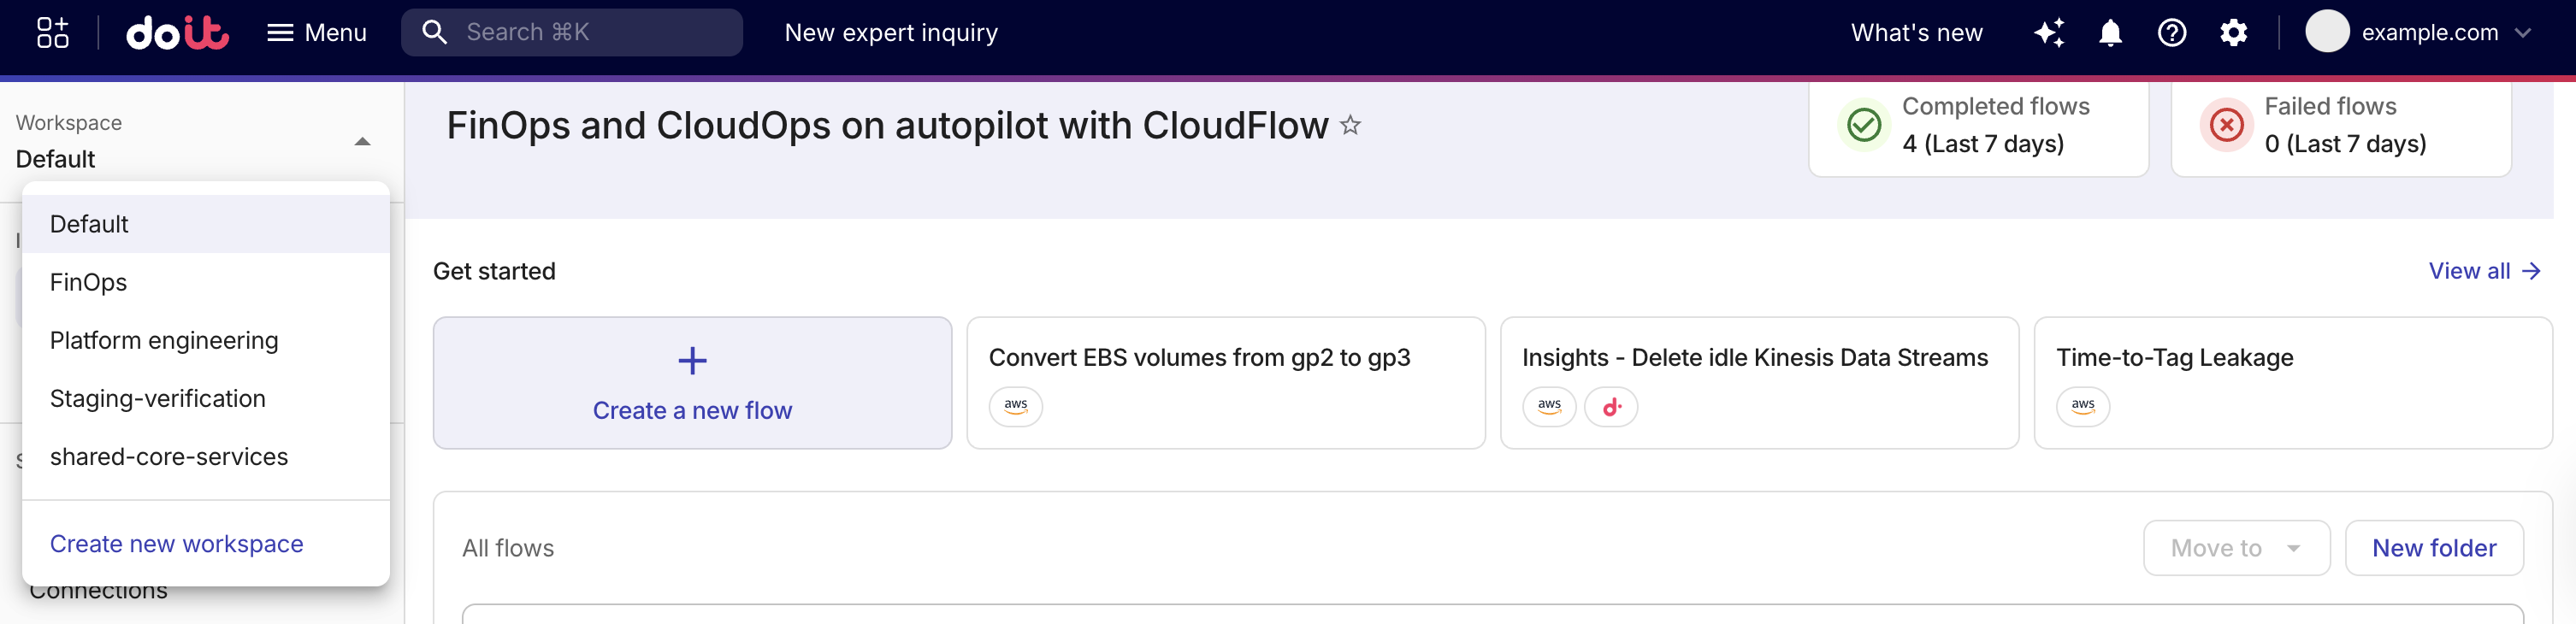Open the hamburger Menu
Image resolution: width=2576 pixels, height=624 pixels.
coord(316,32)
